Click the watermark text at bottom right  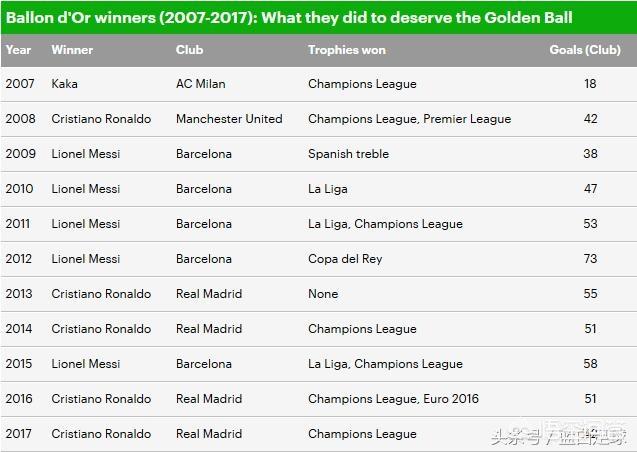point(559,436)
